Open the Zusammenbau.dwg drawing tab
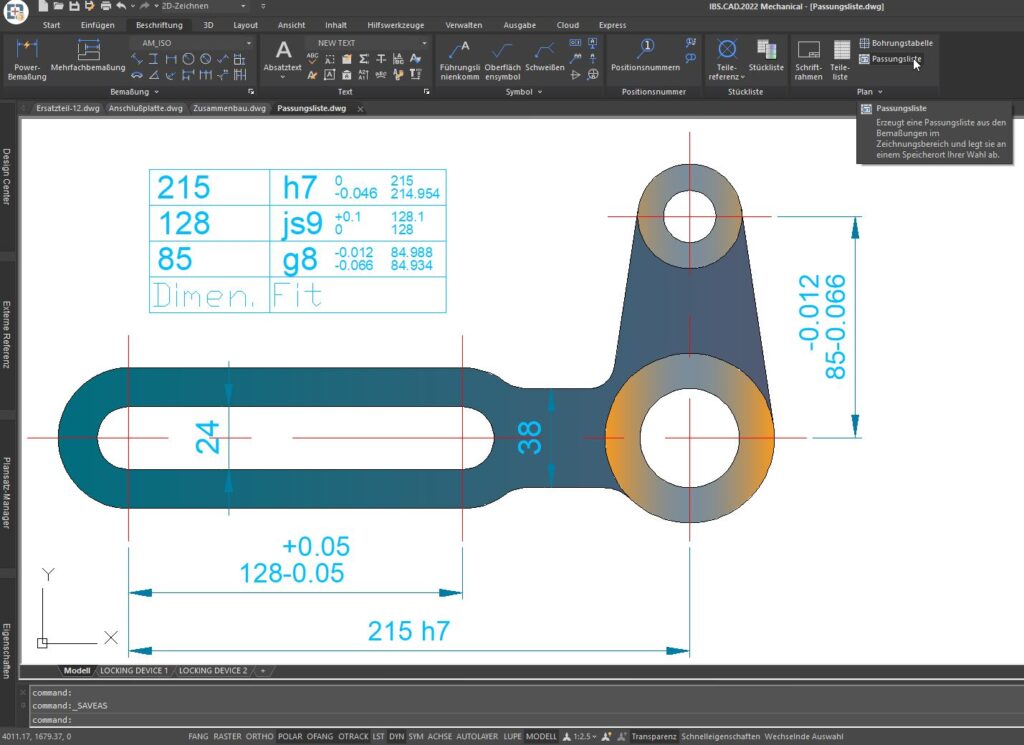This screenshot has height=745, width=1024. click(228, 108)
